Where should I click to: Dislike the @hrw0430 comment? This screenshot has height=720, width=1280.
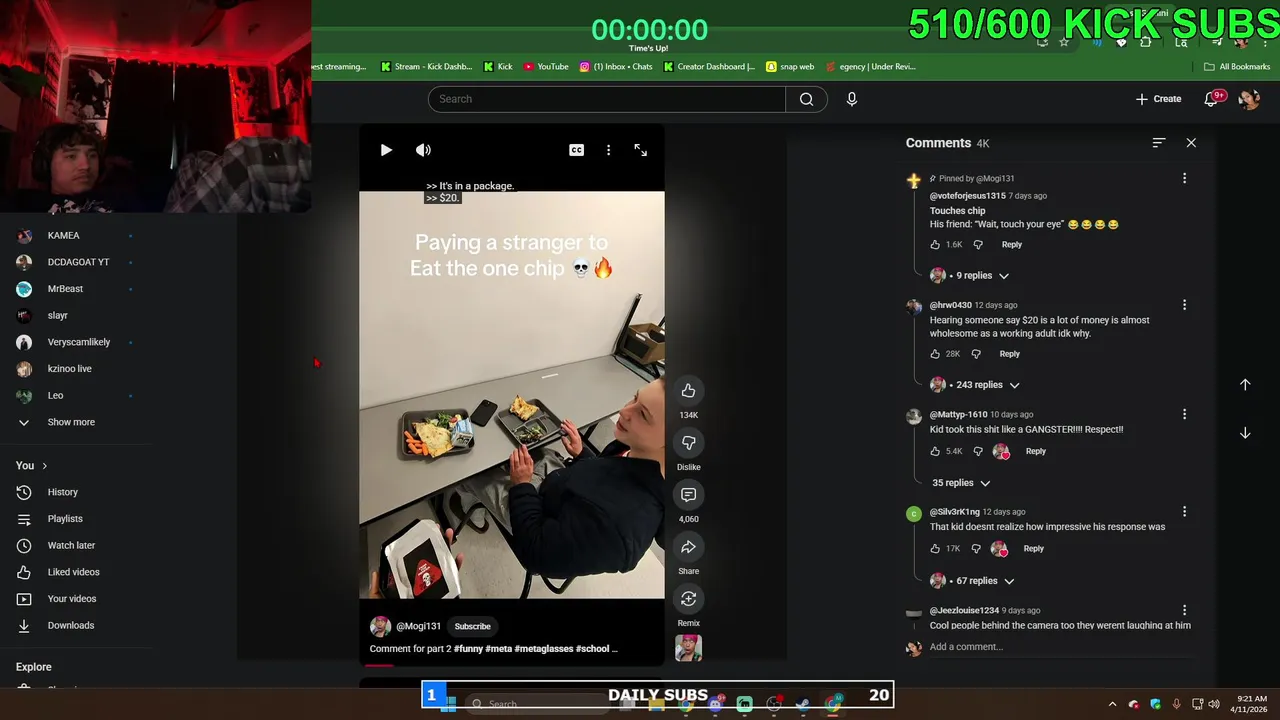click(976, 354)
